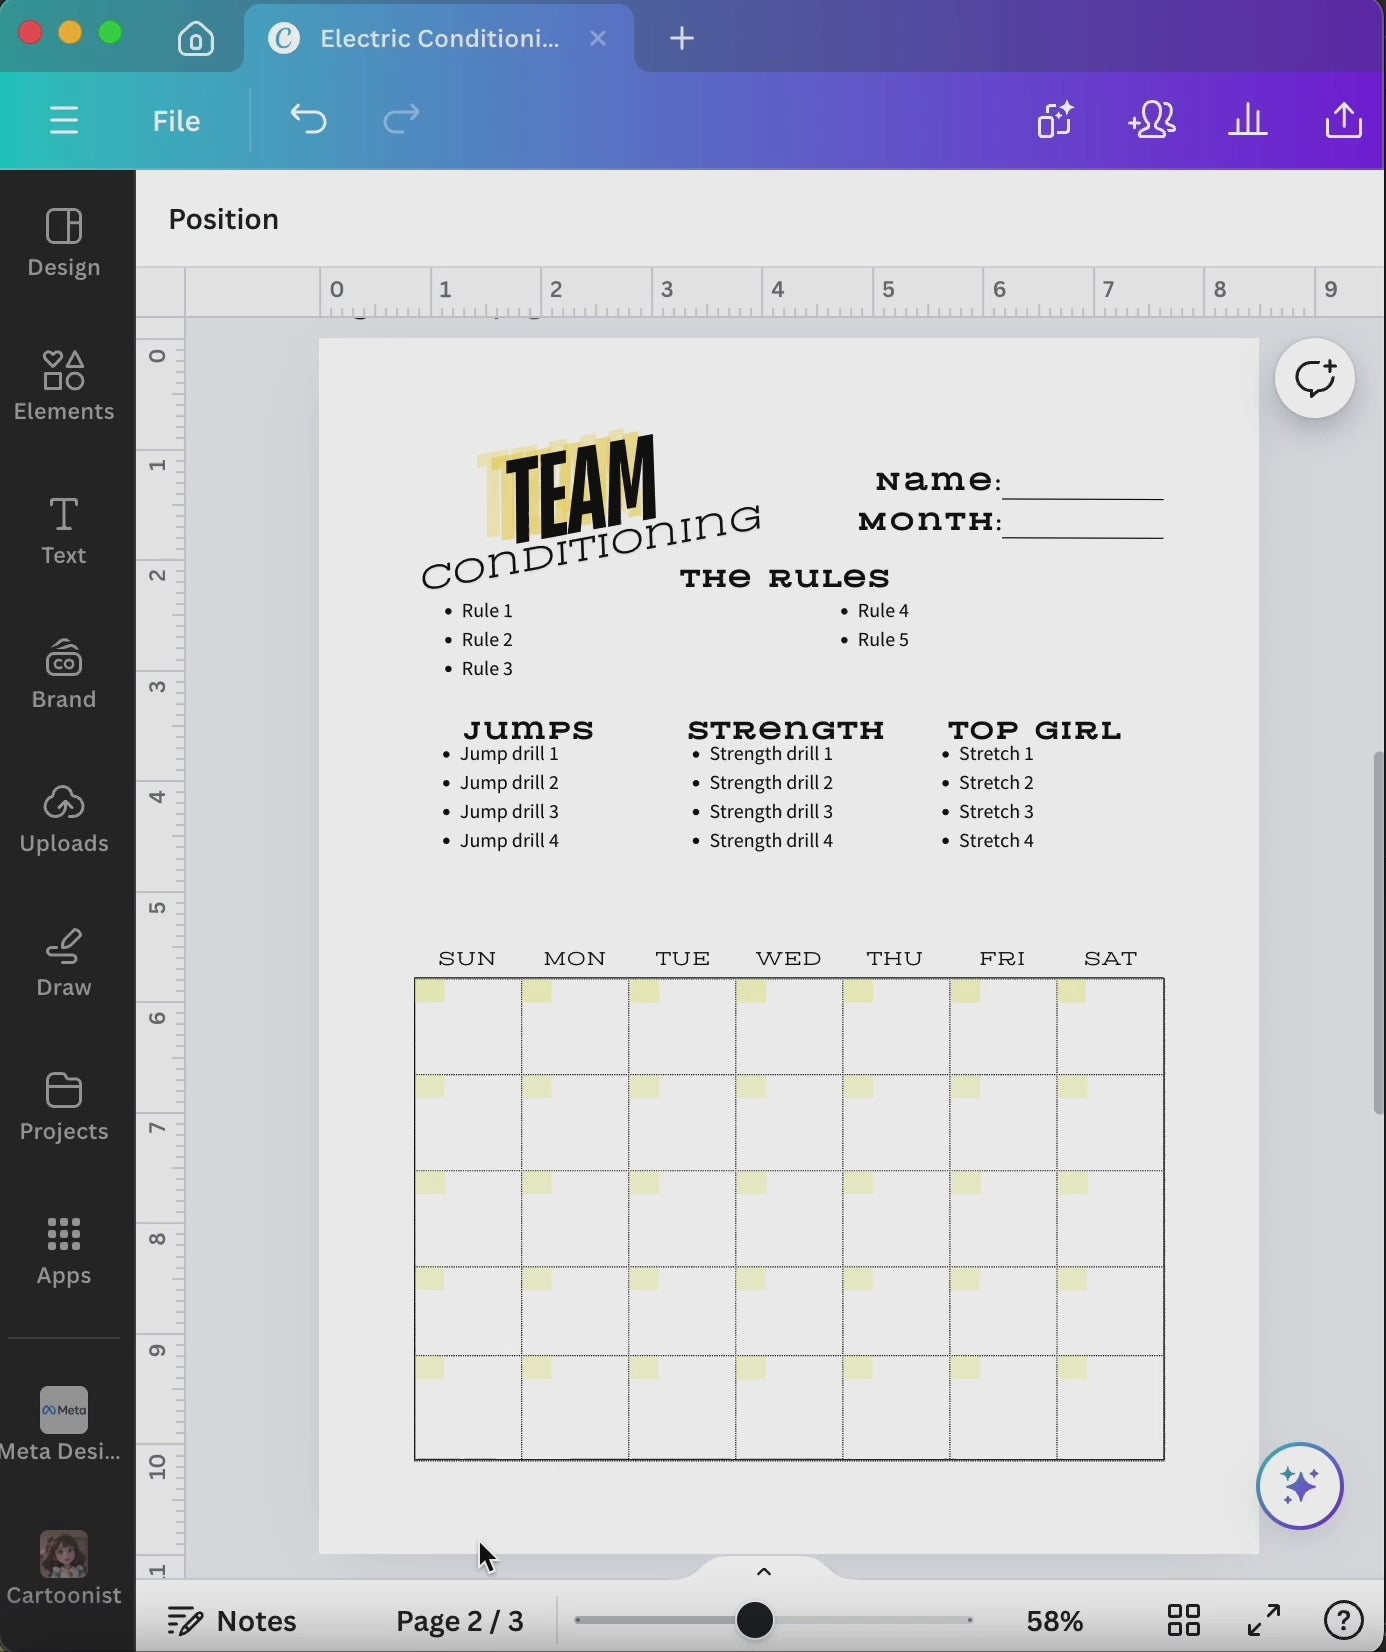Click the zoom slider handle
The width and height of the screenshot is (1386, 1652).
pos(756,1620)
